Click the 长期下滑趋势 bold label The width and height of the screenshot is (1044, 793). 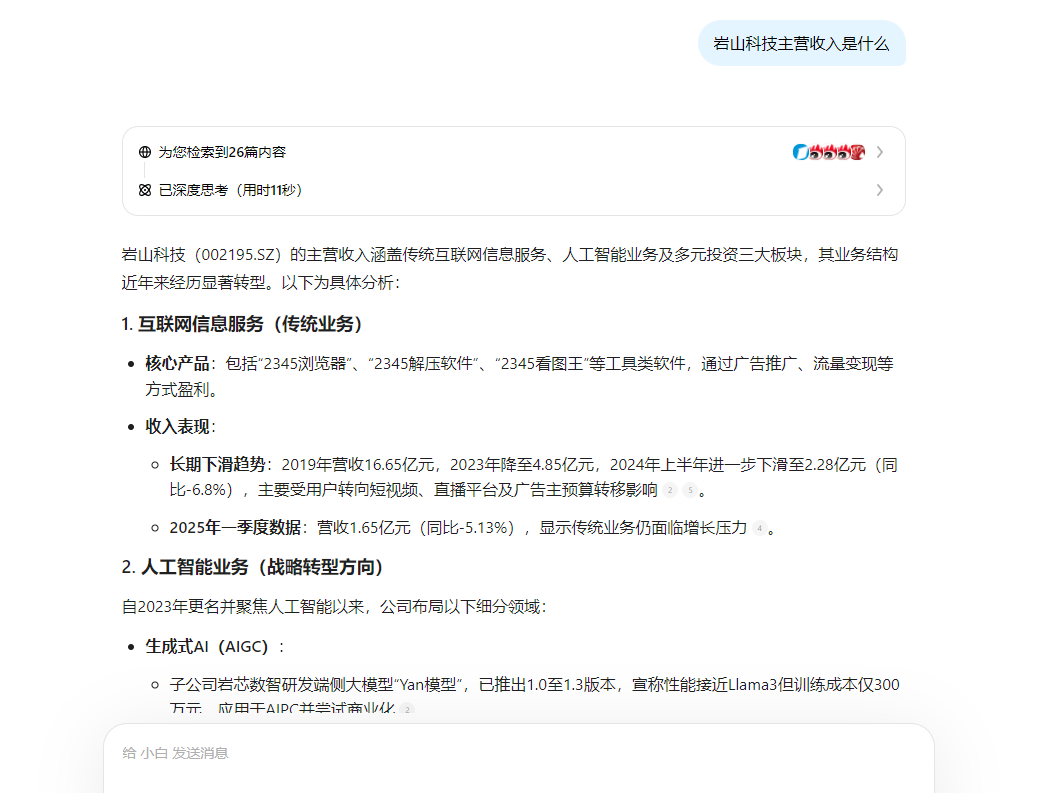point(218,465)
